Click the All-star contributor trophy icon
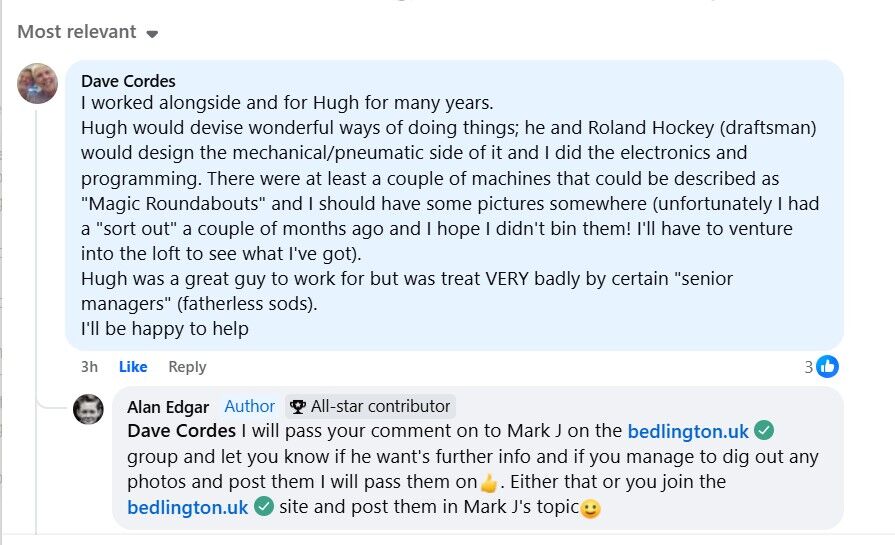The width and height of the screenshot is (895, 545). tap(298, 407)
